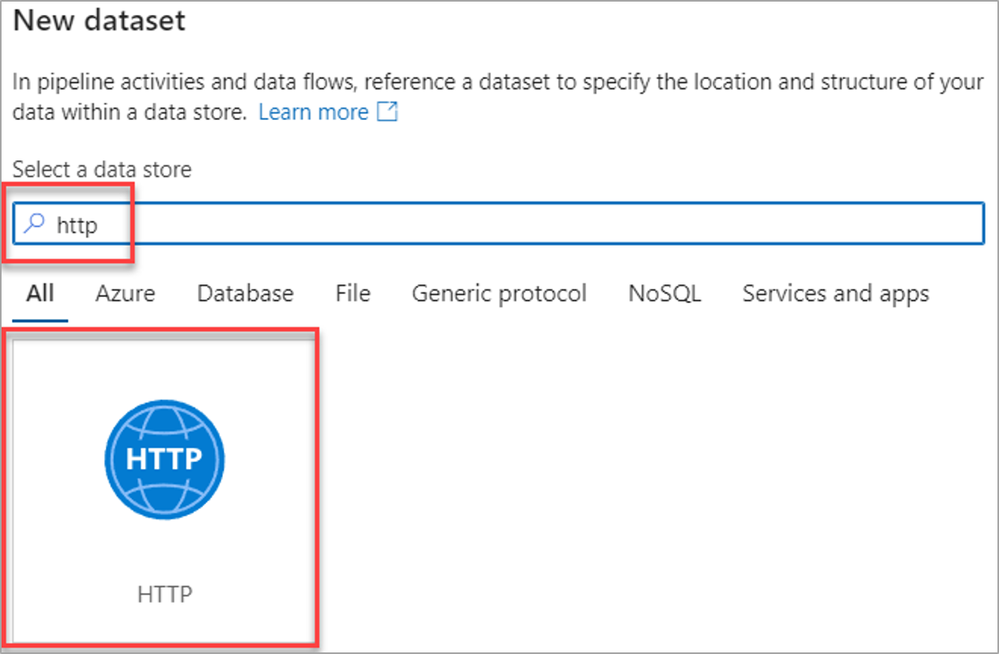Choose the HTTP label under the globe

point(164,594)
